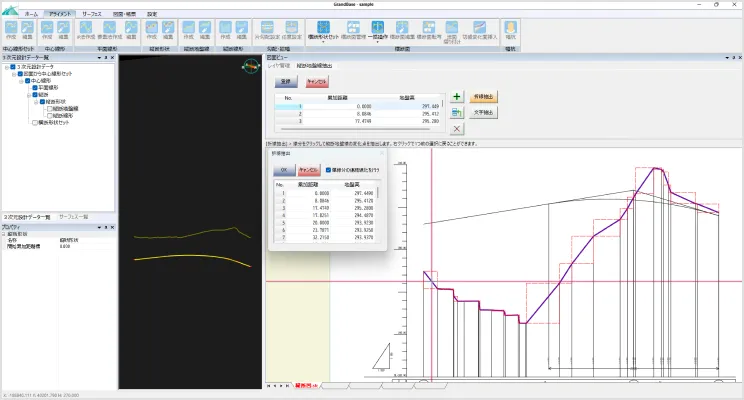
Task: Click 編集 in the 中心線形セット ribbon group
Action: (x=27, y=30)
